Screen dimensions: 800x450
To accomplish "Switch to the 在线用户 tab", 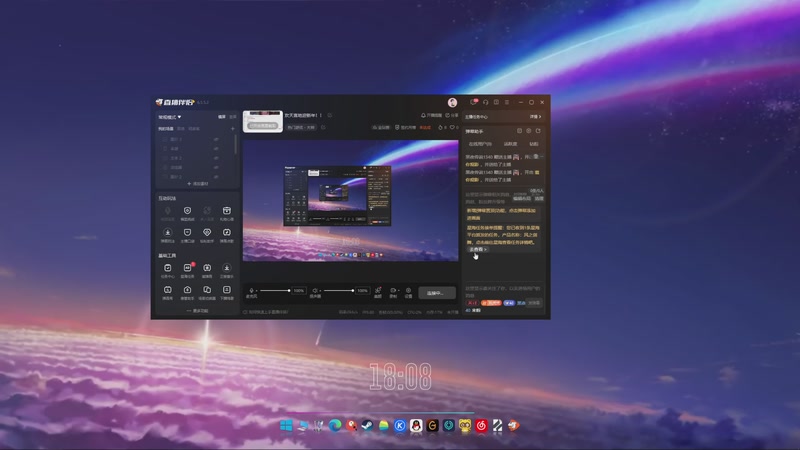I will [480, 144].
